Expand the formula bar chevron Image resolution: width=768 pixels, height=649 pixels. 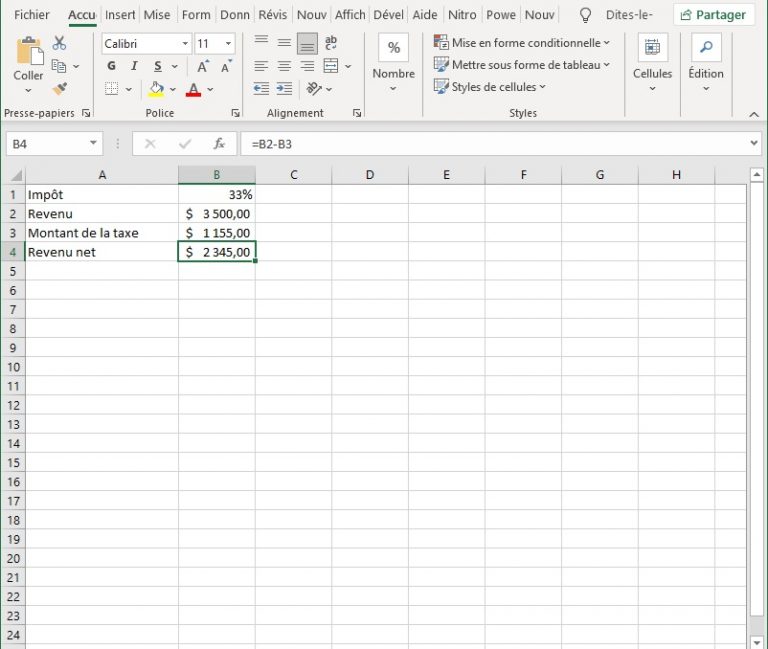point(754,144)
